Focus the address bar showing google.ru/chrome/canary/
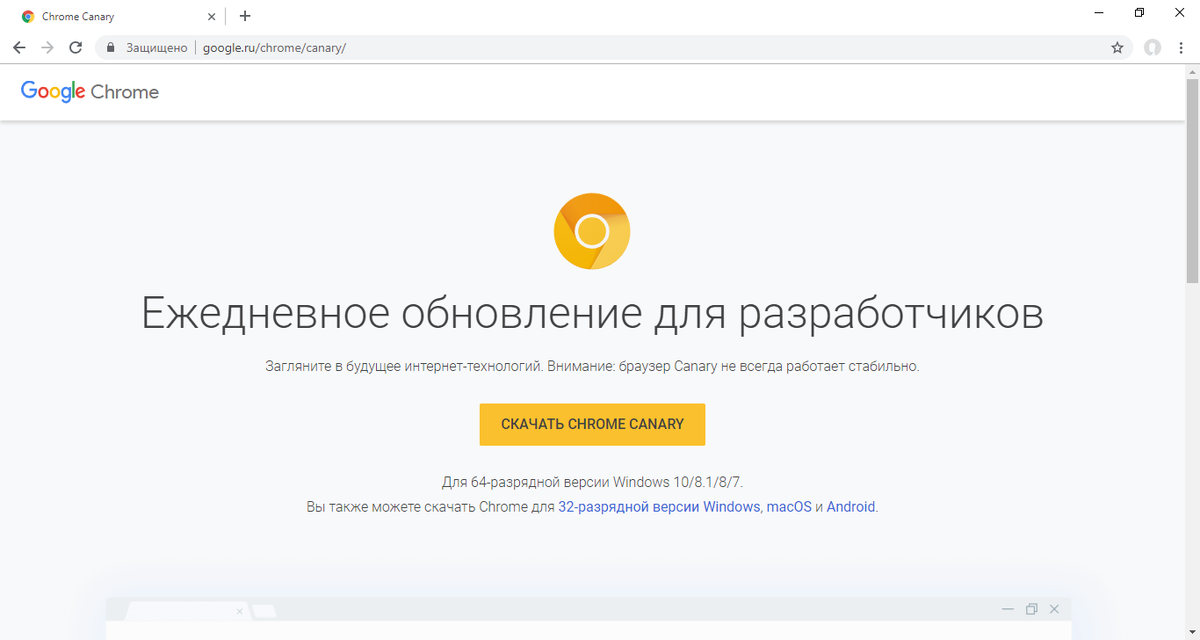This screenshot has height=640, width=1200. pos(615,47)
